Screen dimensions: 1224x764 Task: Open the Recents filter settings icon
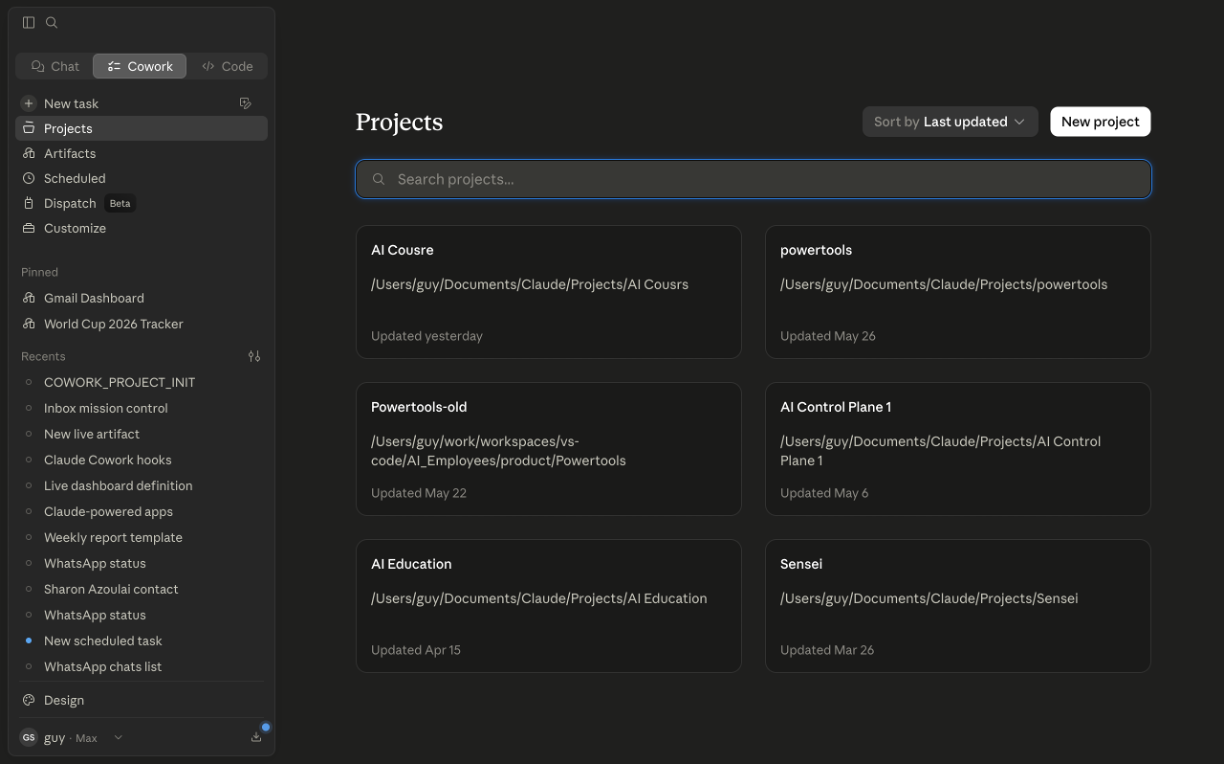click(x=254, y=356)
